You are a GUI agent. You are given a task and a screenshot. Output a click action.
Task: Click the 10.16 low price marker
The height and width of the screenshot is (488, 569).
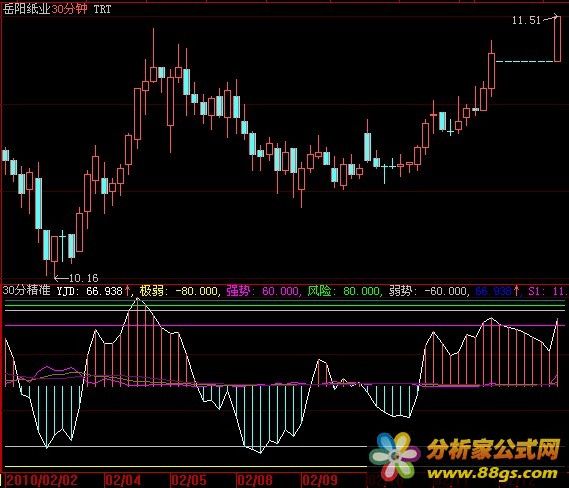[83, 278]
